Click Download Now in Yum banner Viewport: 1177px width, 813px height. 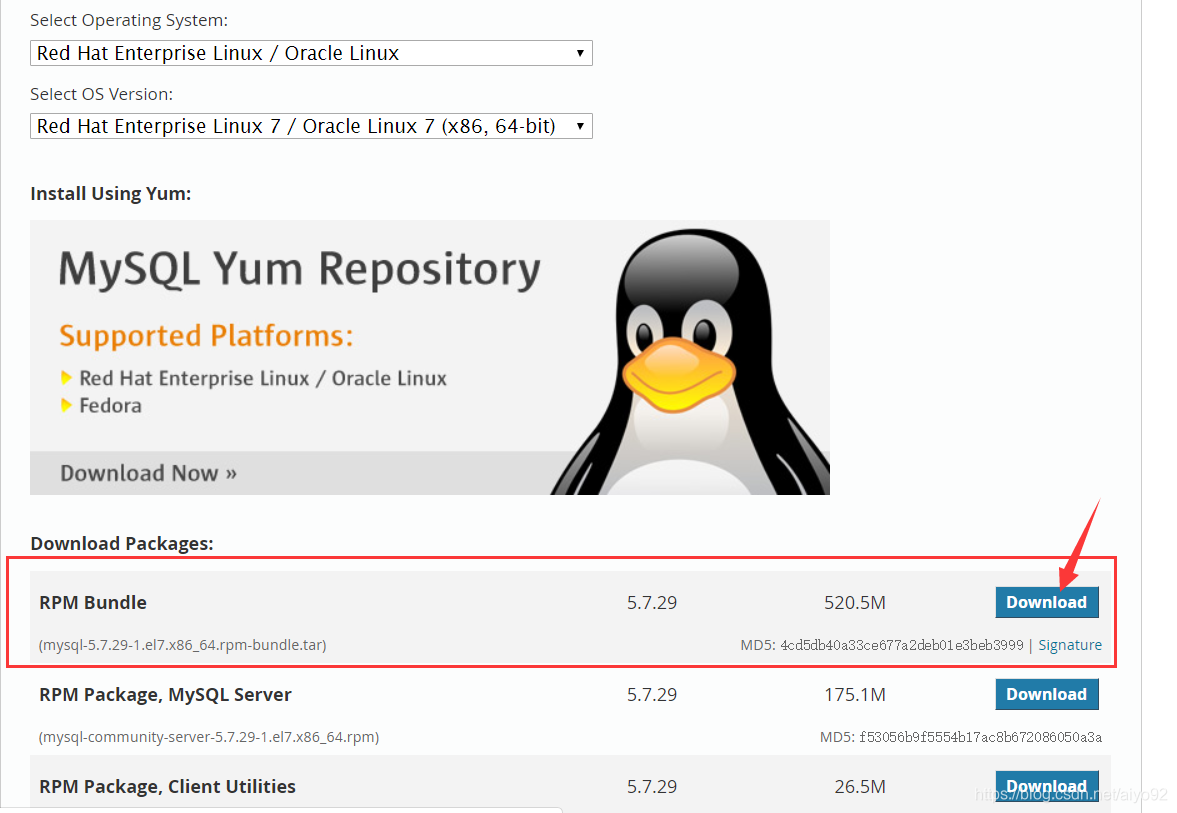[x=149, y=473]
